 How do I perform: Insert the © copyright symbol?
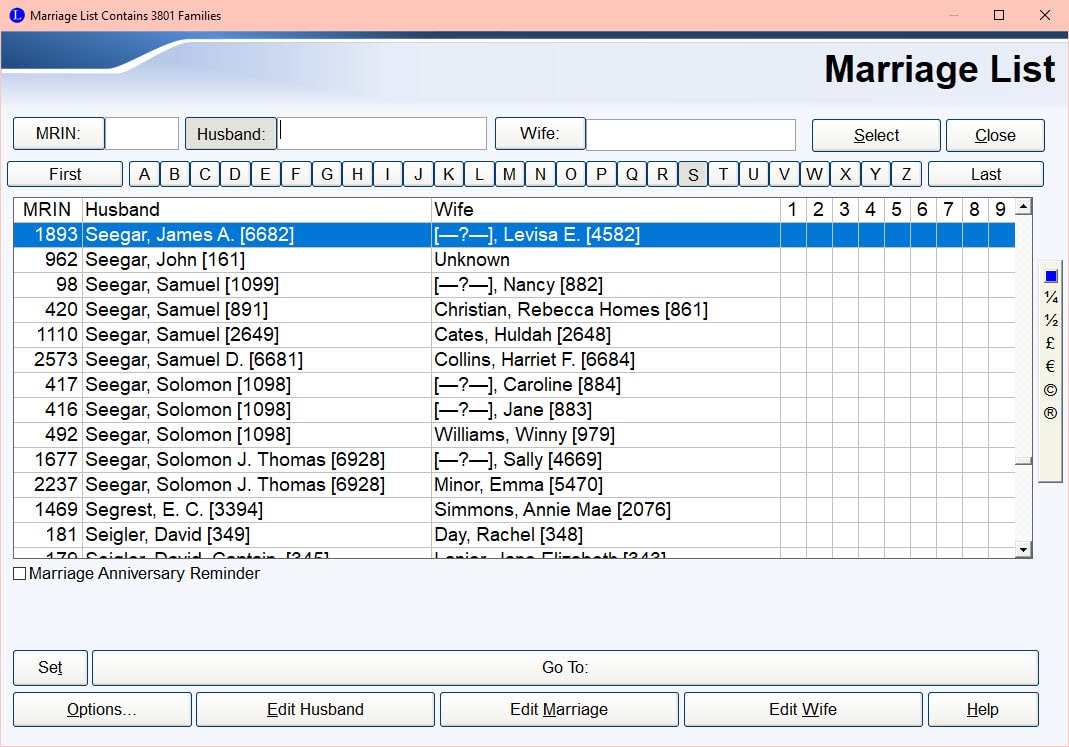coord(1050,390)
